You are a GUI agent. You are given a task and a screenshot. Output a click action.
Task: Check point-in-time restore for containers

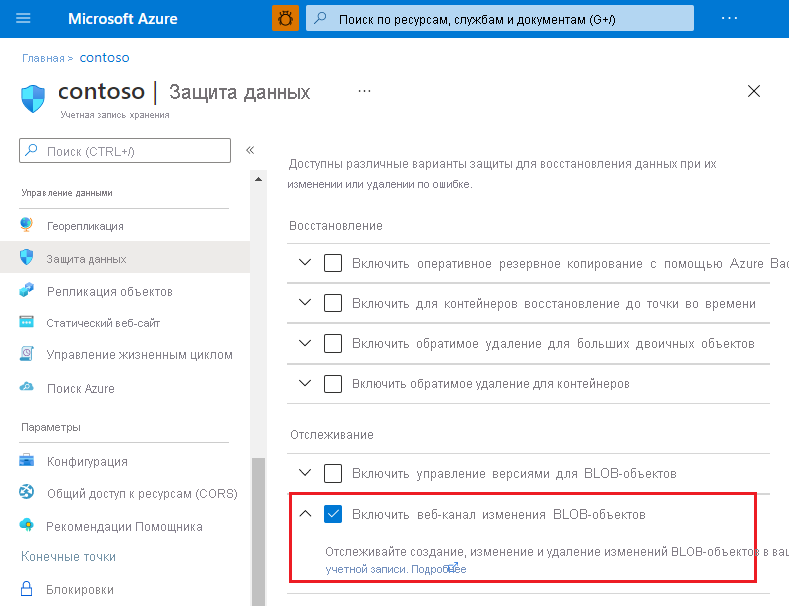click(333, 303)
